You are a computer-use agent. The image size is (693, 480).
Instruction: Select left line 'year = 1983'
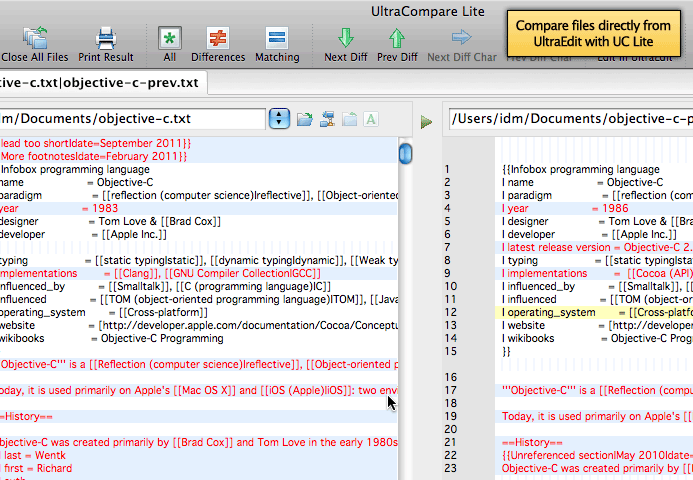199,209
